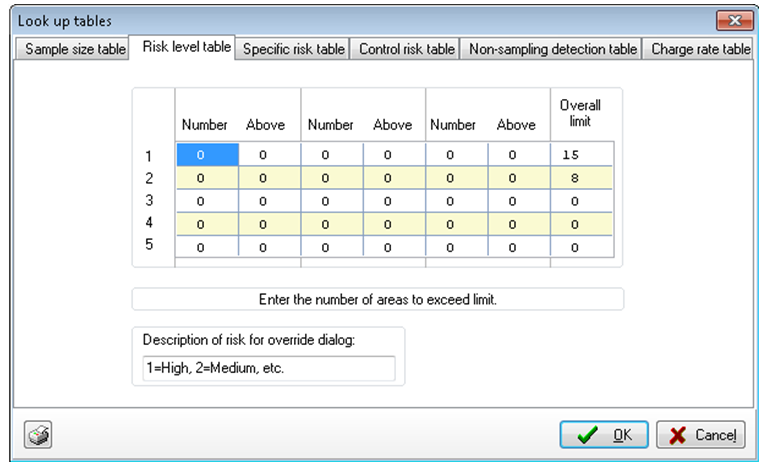Click row 2 third Number cell
765x463 pixels.
(457, 178)
